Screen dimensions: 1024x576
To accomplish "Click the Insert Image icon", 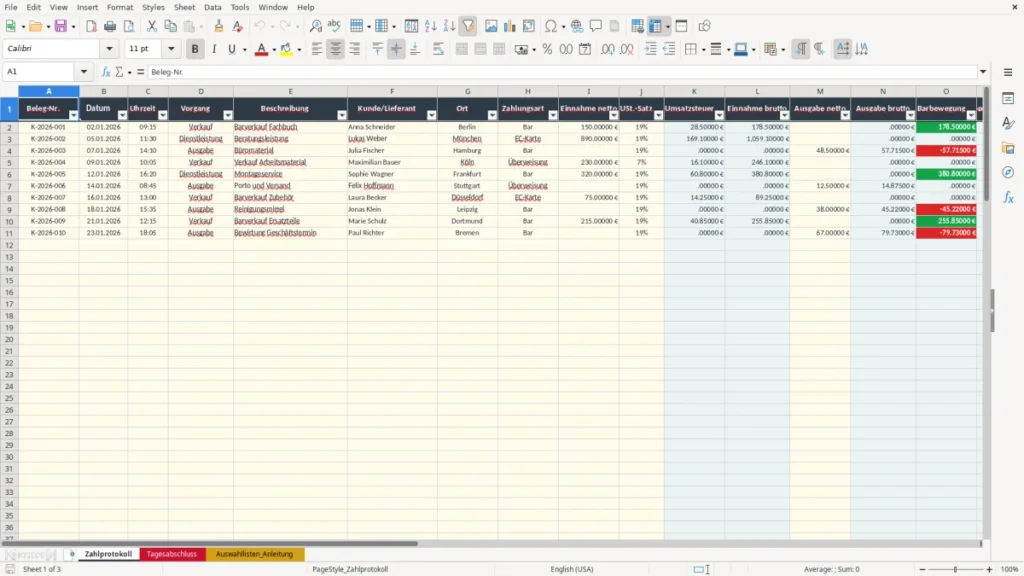I will coord(491,26).
